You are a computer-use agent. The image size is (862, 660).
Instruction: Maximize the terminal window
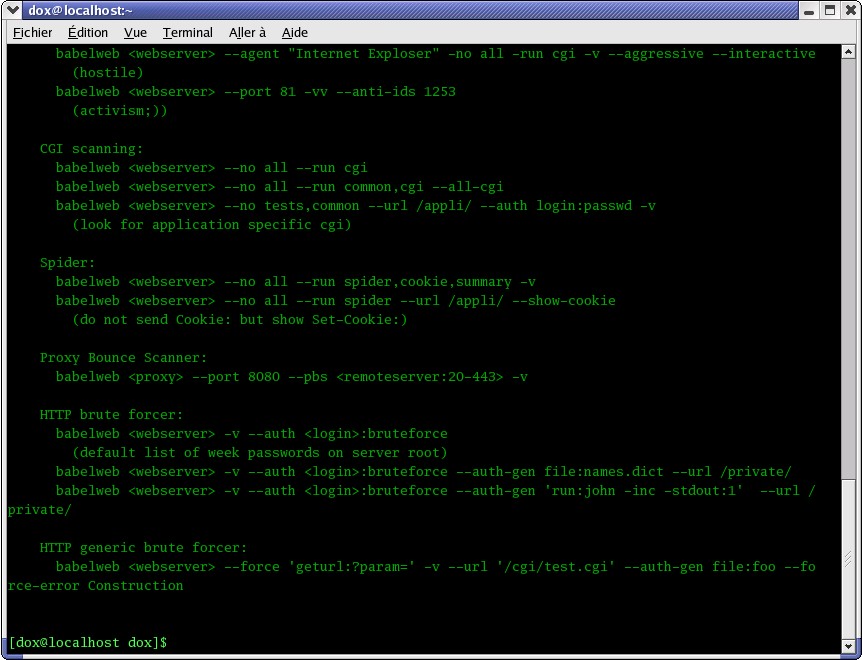click(829, 10)
